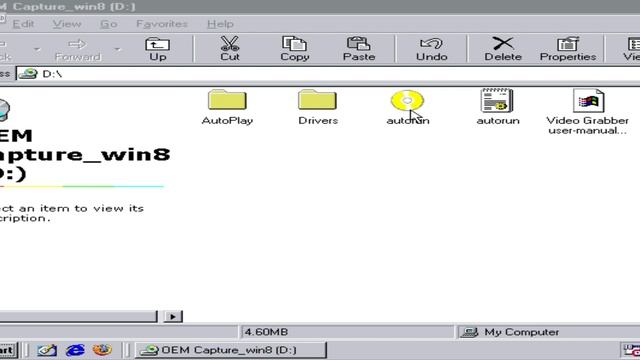Delete the selected item
The height and width of the screenshot is (360, 640).
(503, 49)
